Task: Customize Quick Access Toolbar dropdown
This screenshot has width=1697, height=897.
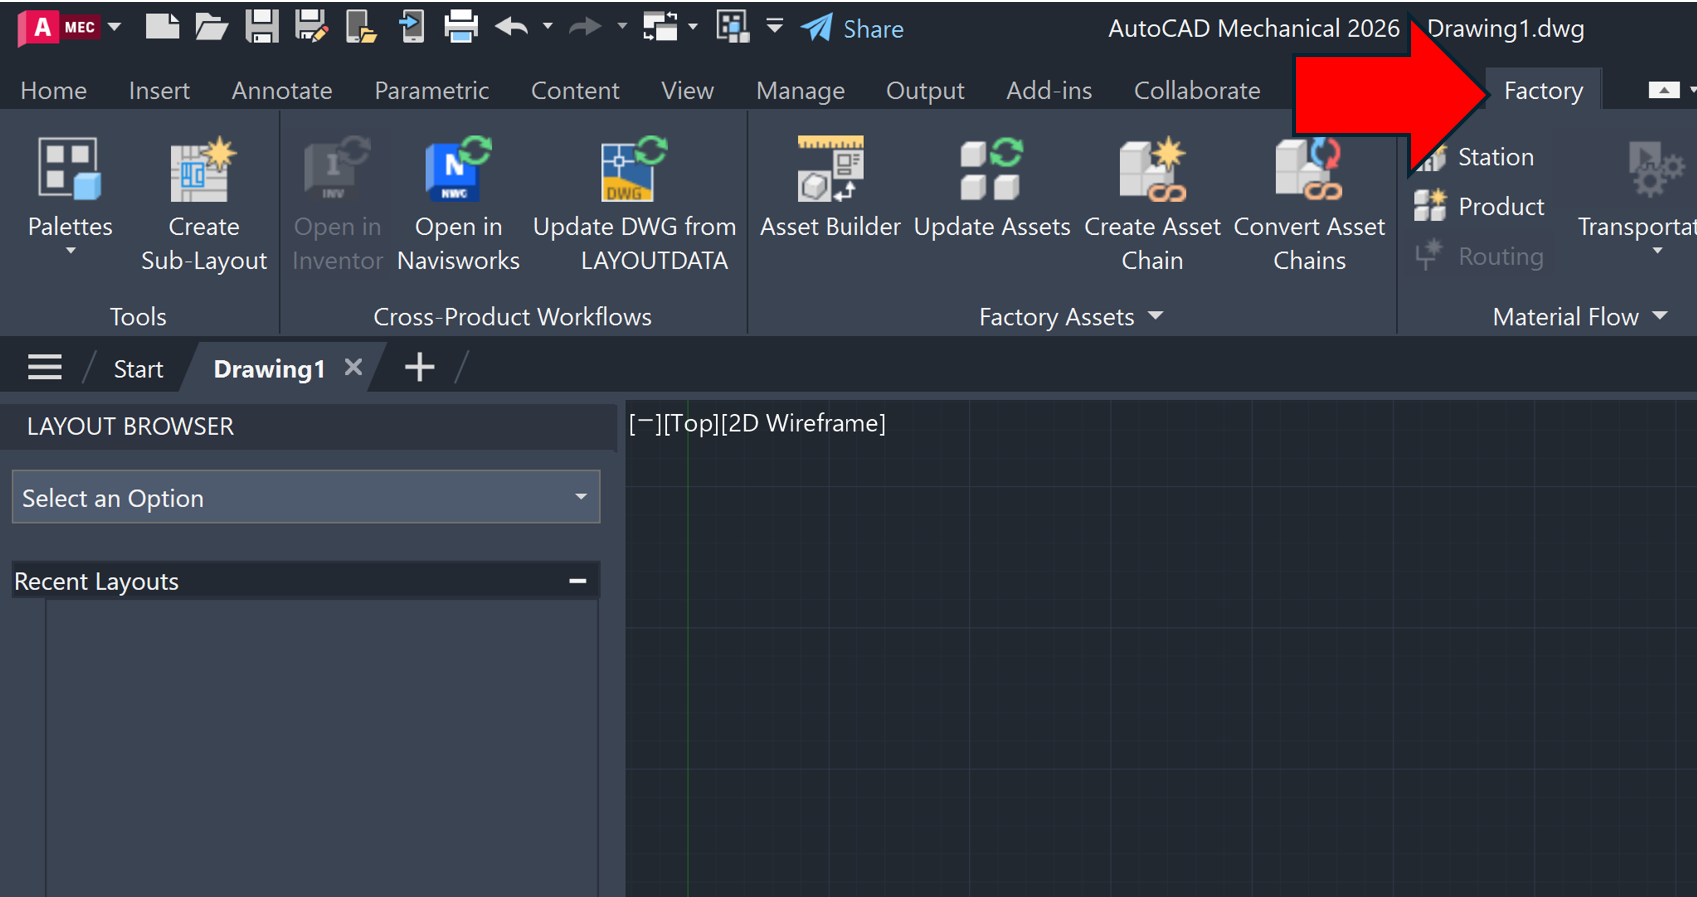Action: click(775, 27)
